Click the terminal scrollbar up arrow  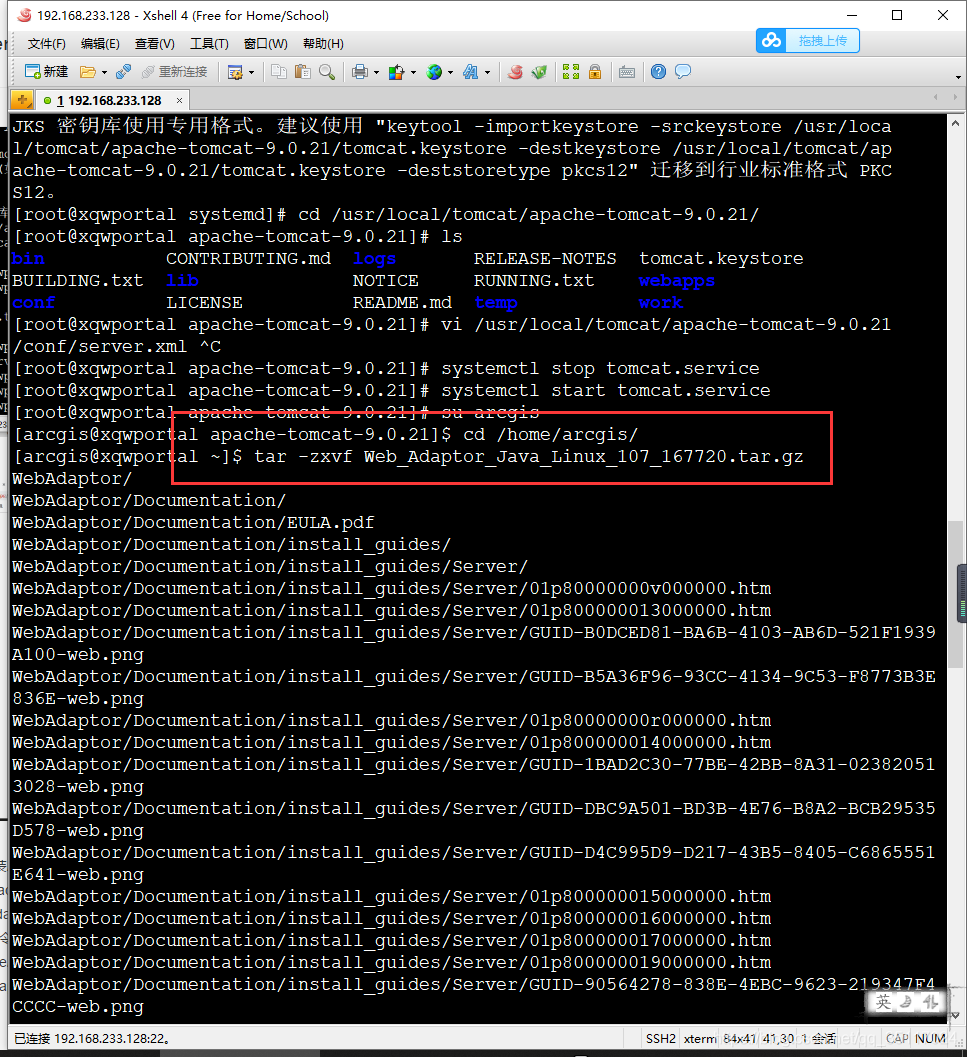[955, 123]
